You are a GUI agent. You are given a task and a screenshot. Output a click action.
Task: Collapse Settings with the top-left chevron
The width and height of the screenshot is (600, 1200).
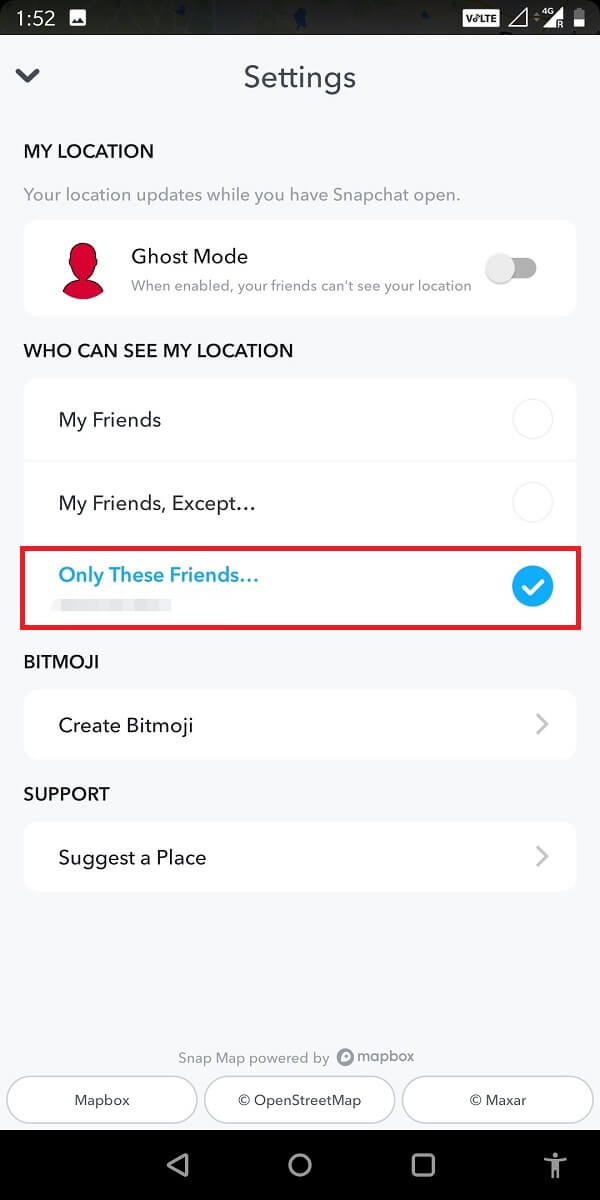pyautogui.click(x=27, y=75)
